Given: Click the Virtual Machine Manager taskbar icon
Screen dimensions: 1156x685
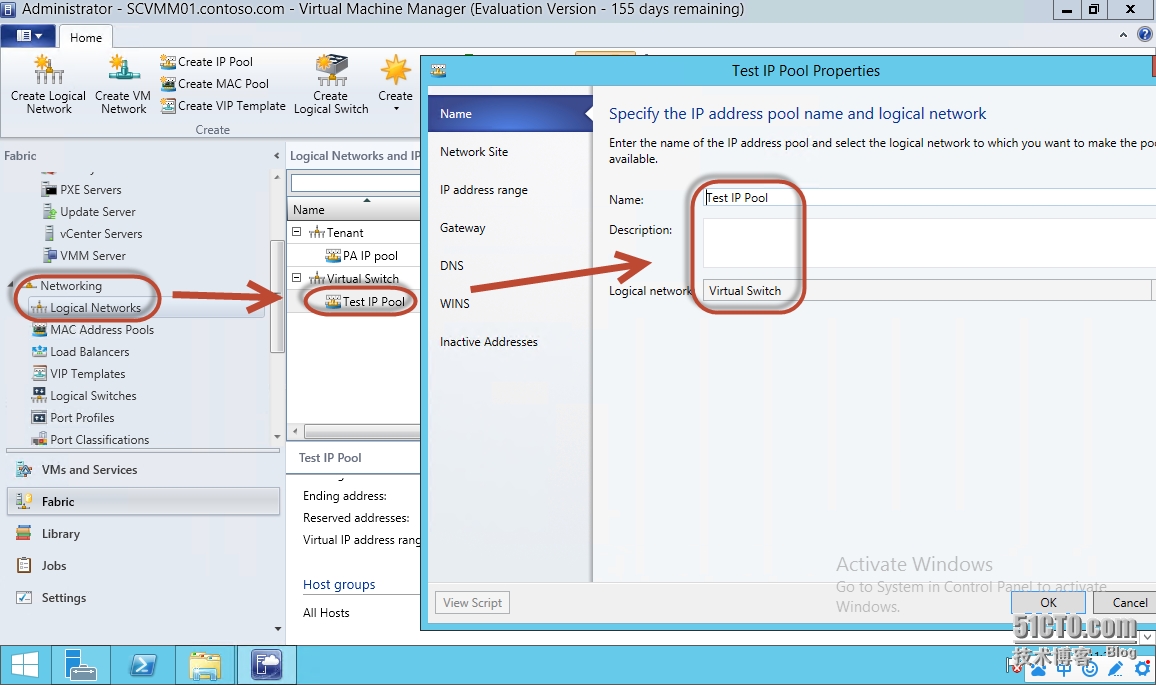Looking at the screenshot, I should [266, 665].
